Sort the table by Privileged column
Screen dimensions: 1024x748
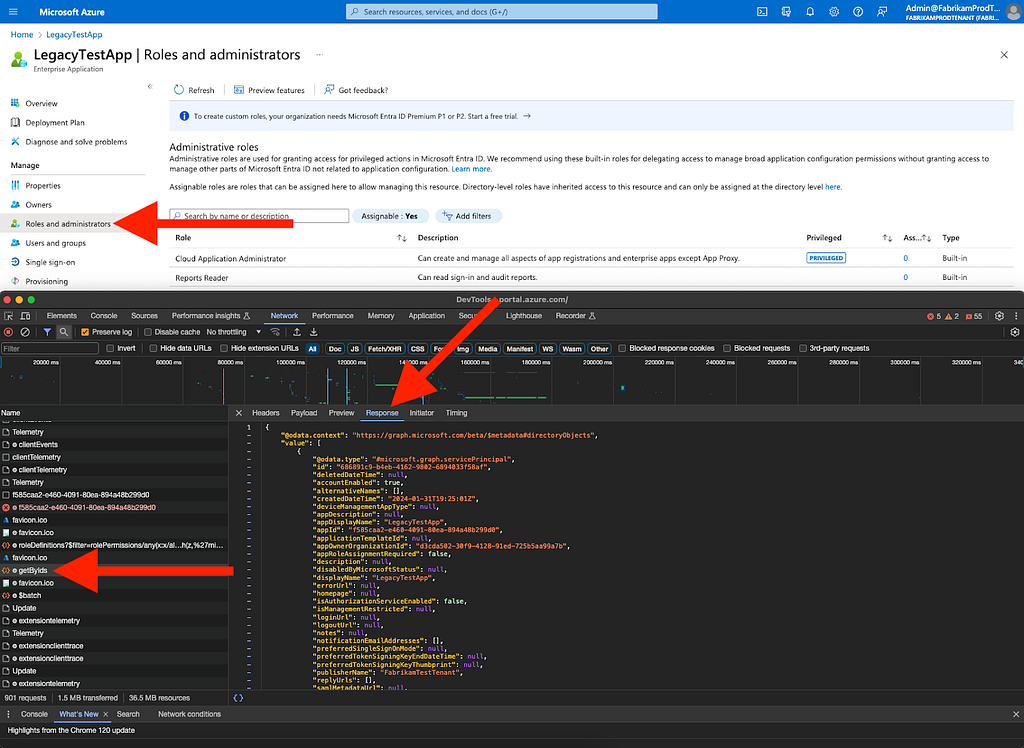pyautogui.click(x=886, y=238)
